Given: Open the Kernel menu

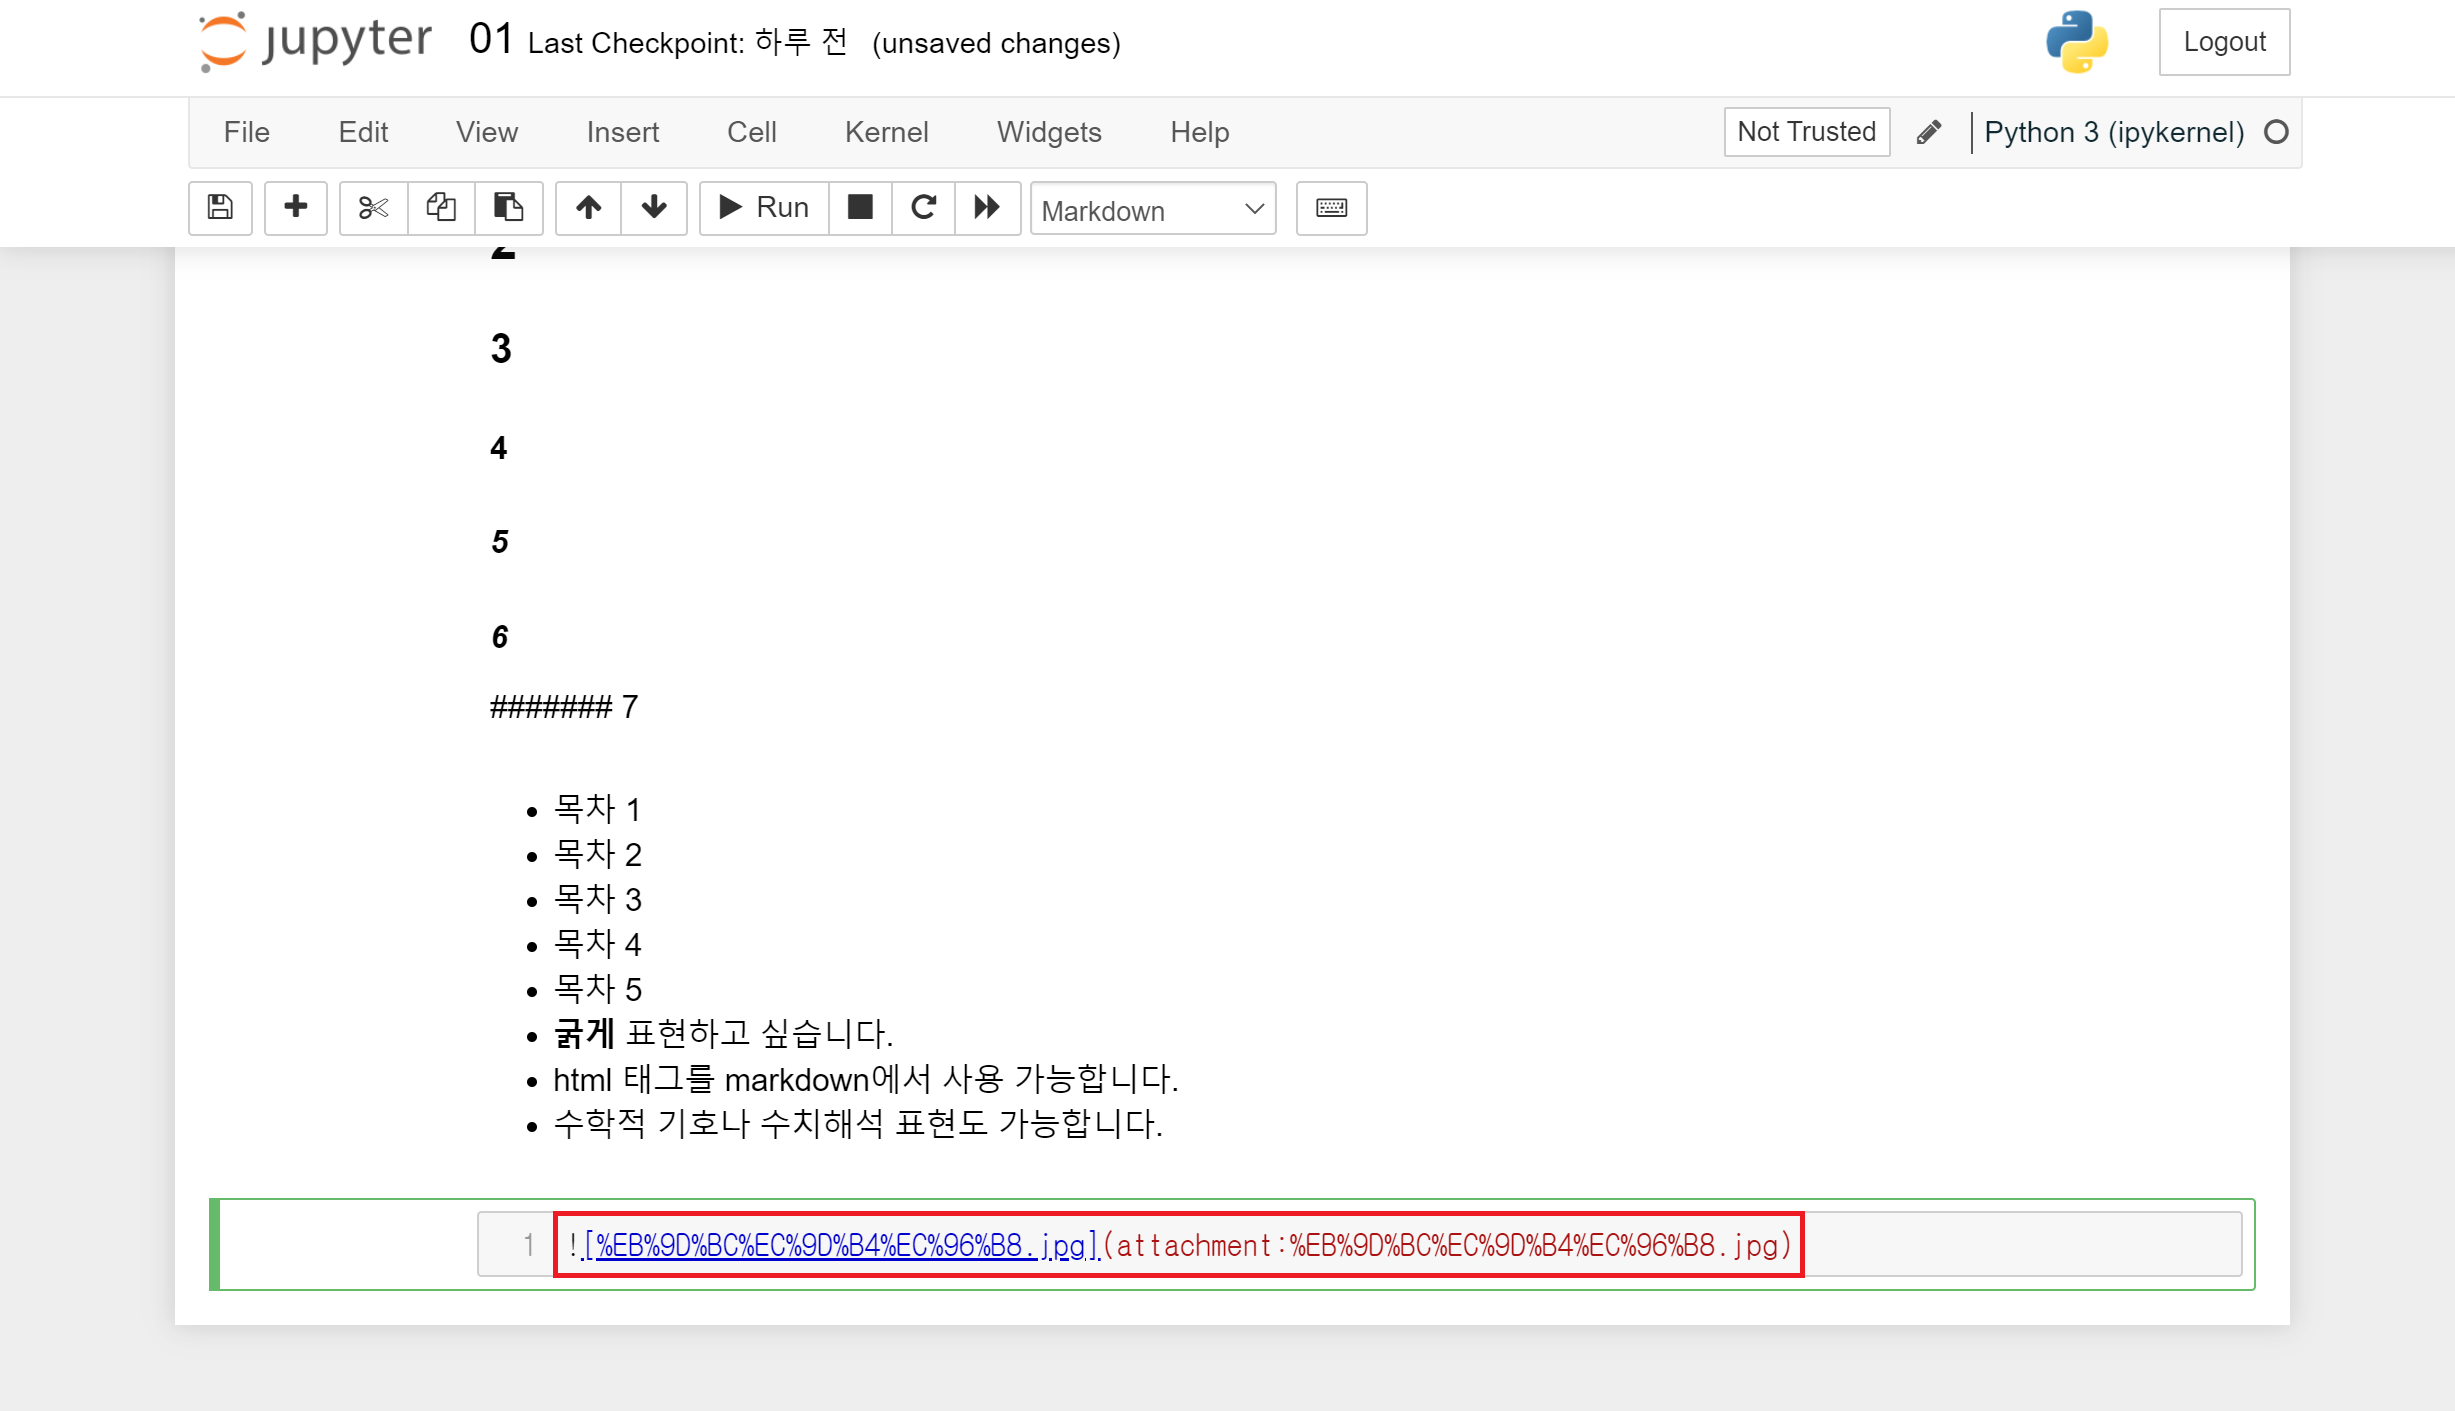Looking at the screenshot, I should (x=886, y=132).
